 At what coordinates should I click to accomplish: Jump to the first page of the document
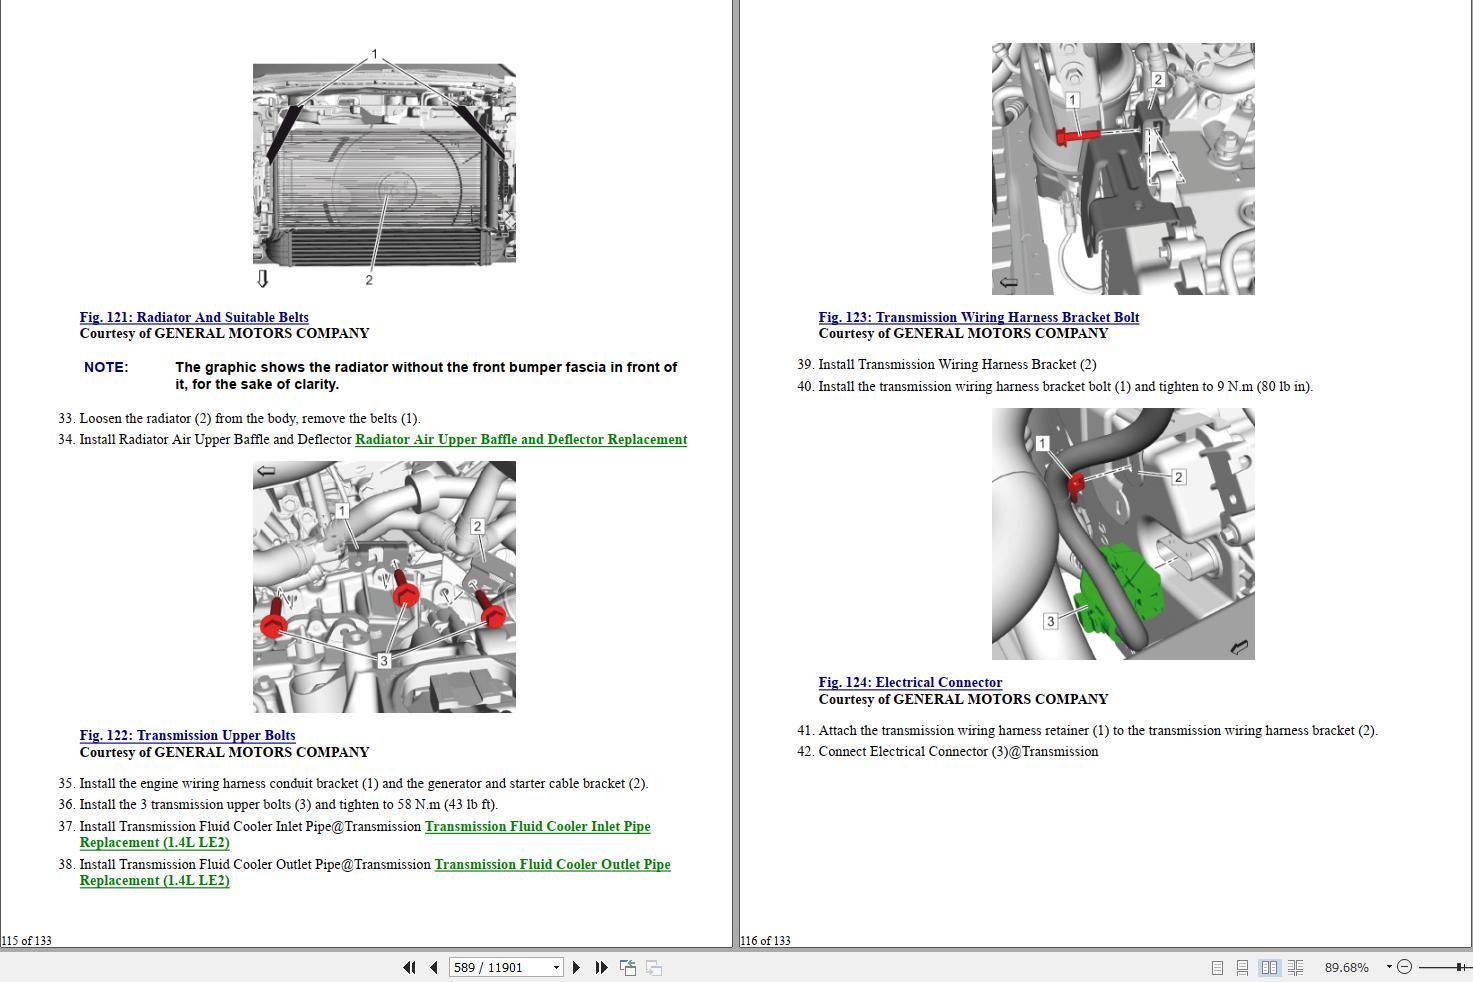409,967
